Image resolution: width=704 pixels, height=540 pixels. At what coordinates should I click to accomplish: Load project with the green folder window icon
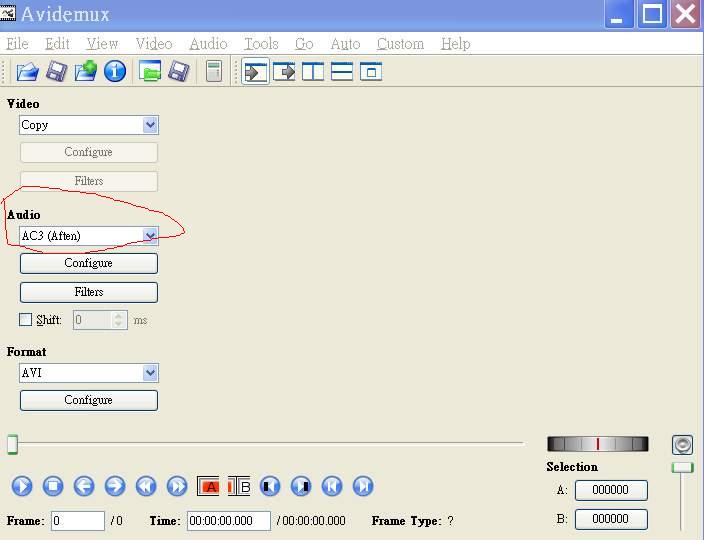pyautogui.click(x=150, y=71)
